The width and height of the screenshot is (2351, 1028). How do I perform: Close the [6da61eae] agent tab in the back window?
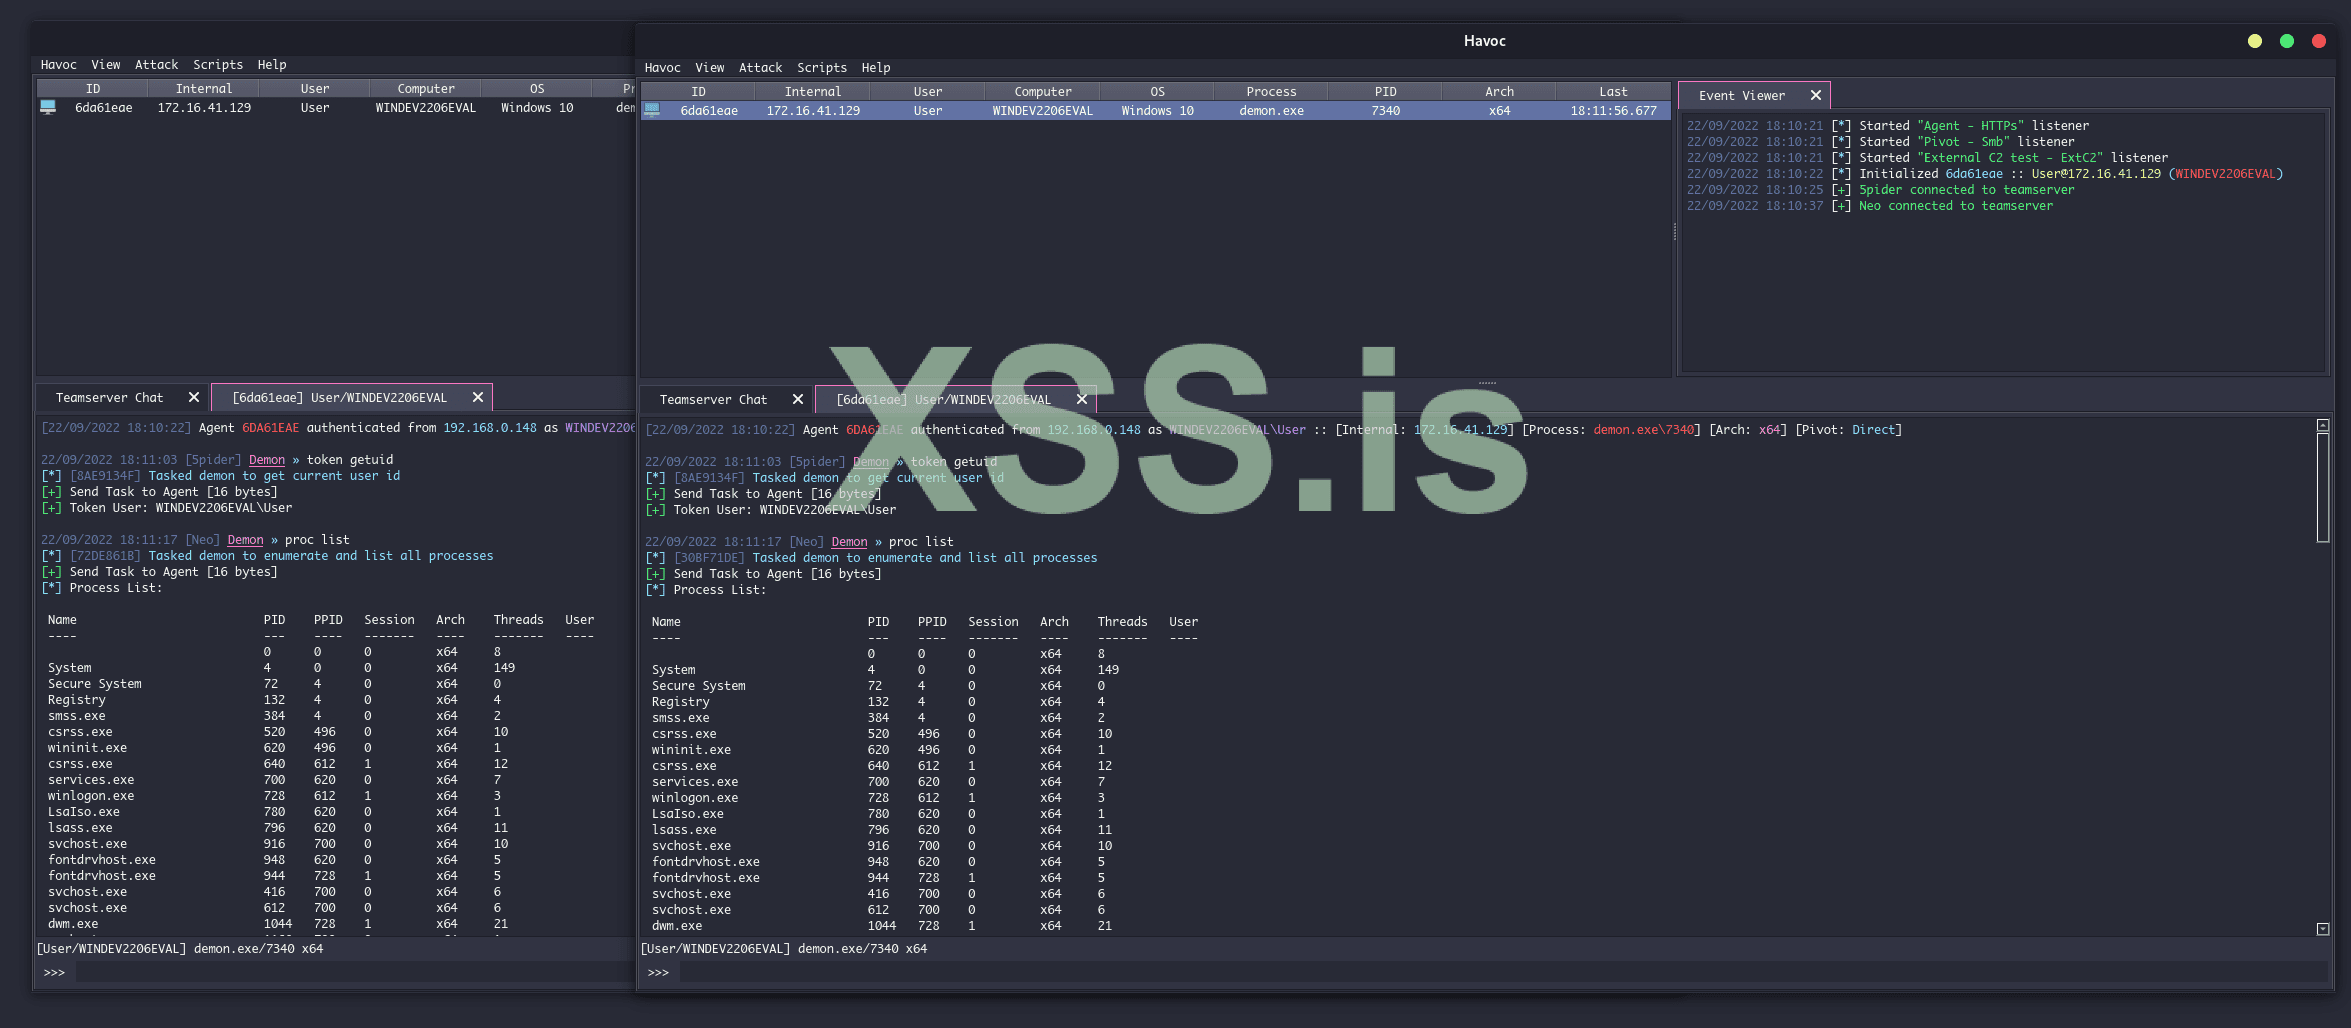478,398
